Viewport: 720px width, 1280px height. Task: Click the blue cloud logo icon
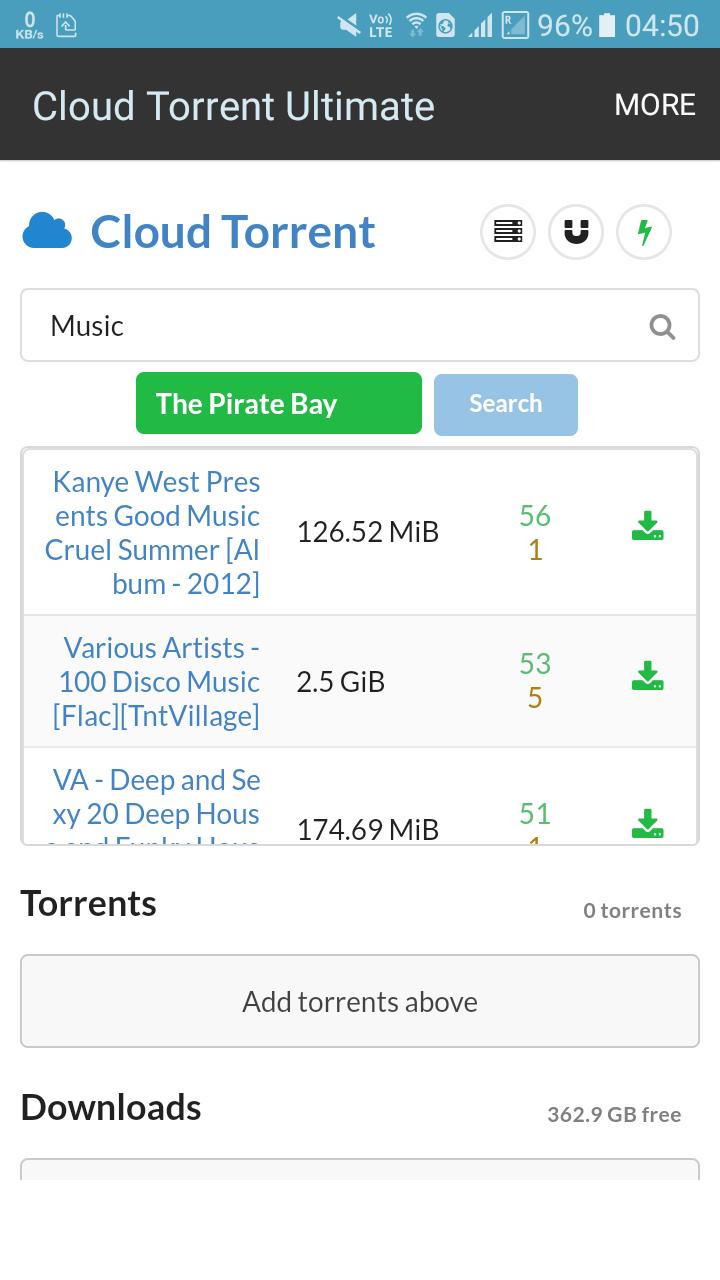[47, 231]
